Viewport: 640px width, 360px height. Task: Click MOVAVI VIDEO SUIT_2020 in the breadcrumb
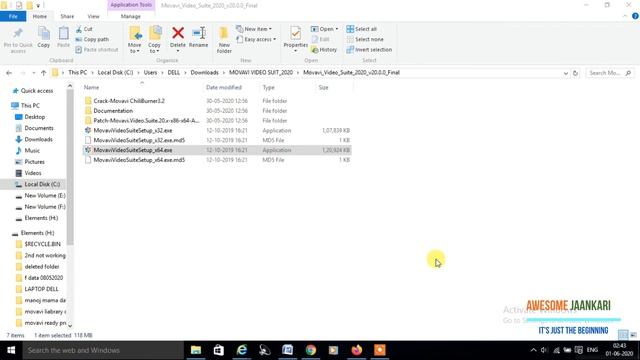261,73
